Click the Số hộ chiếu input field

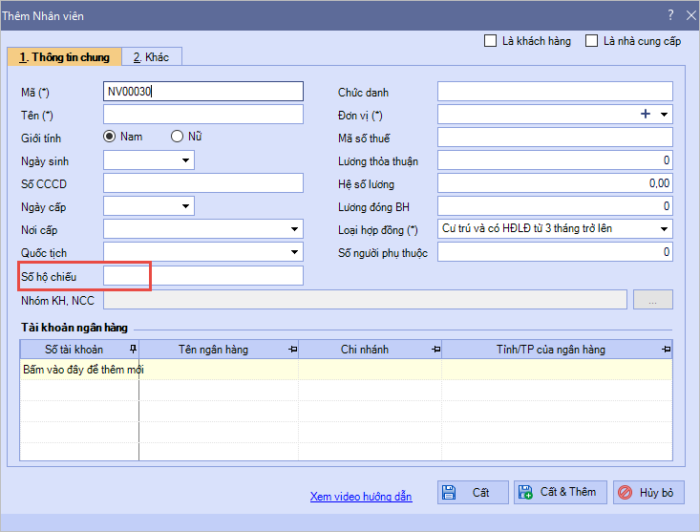[202, 276]
